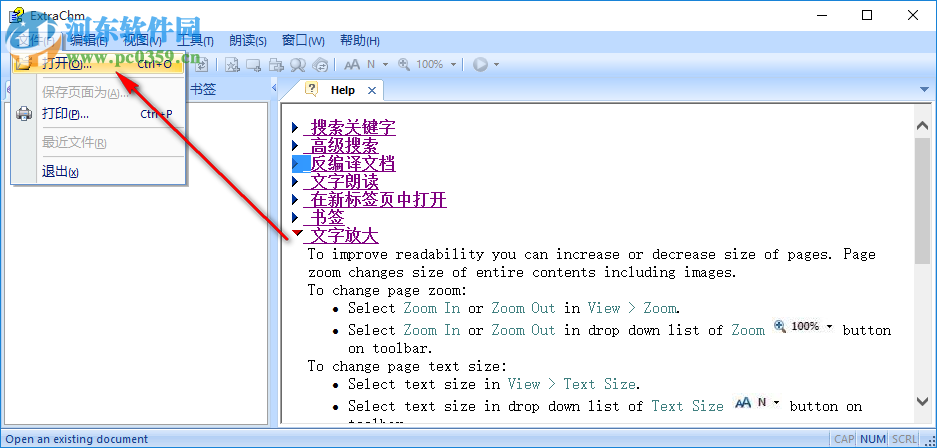Screen dimensions: 937x448
Task: Choose 退出(X) from the file menu
Action: [x=98, y=171]
